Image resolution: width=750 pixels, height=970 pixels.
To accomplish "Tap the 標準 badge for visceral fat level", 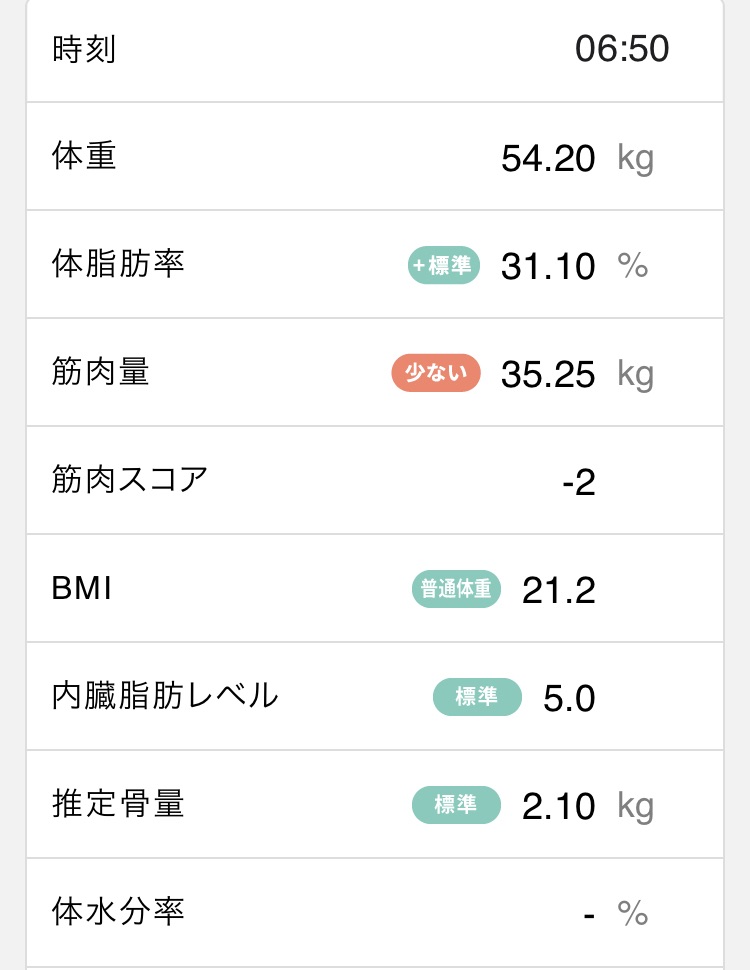I will pos(477,697).
